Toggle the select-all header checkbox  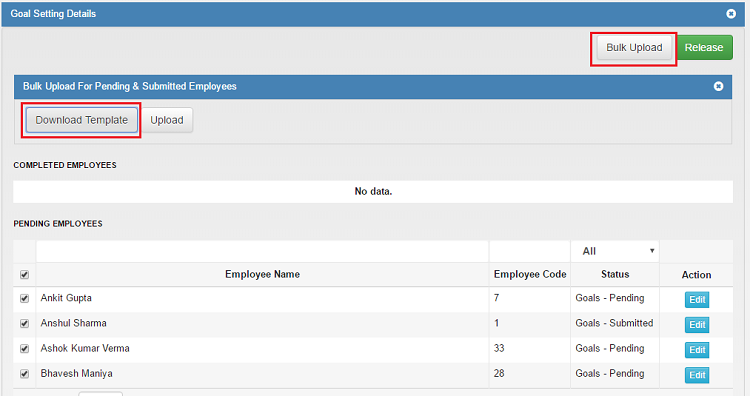(24, 275)
